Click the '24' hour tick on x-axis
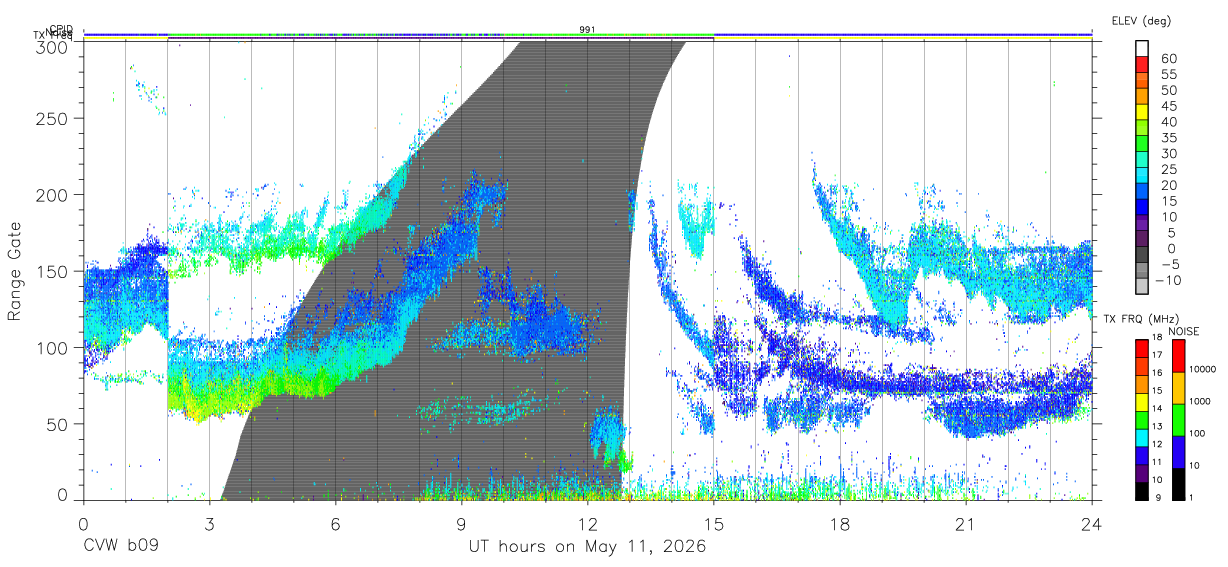1228x567 pixels. 1092,524
